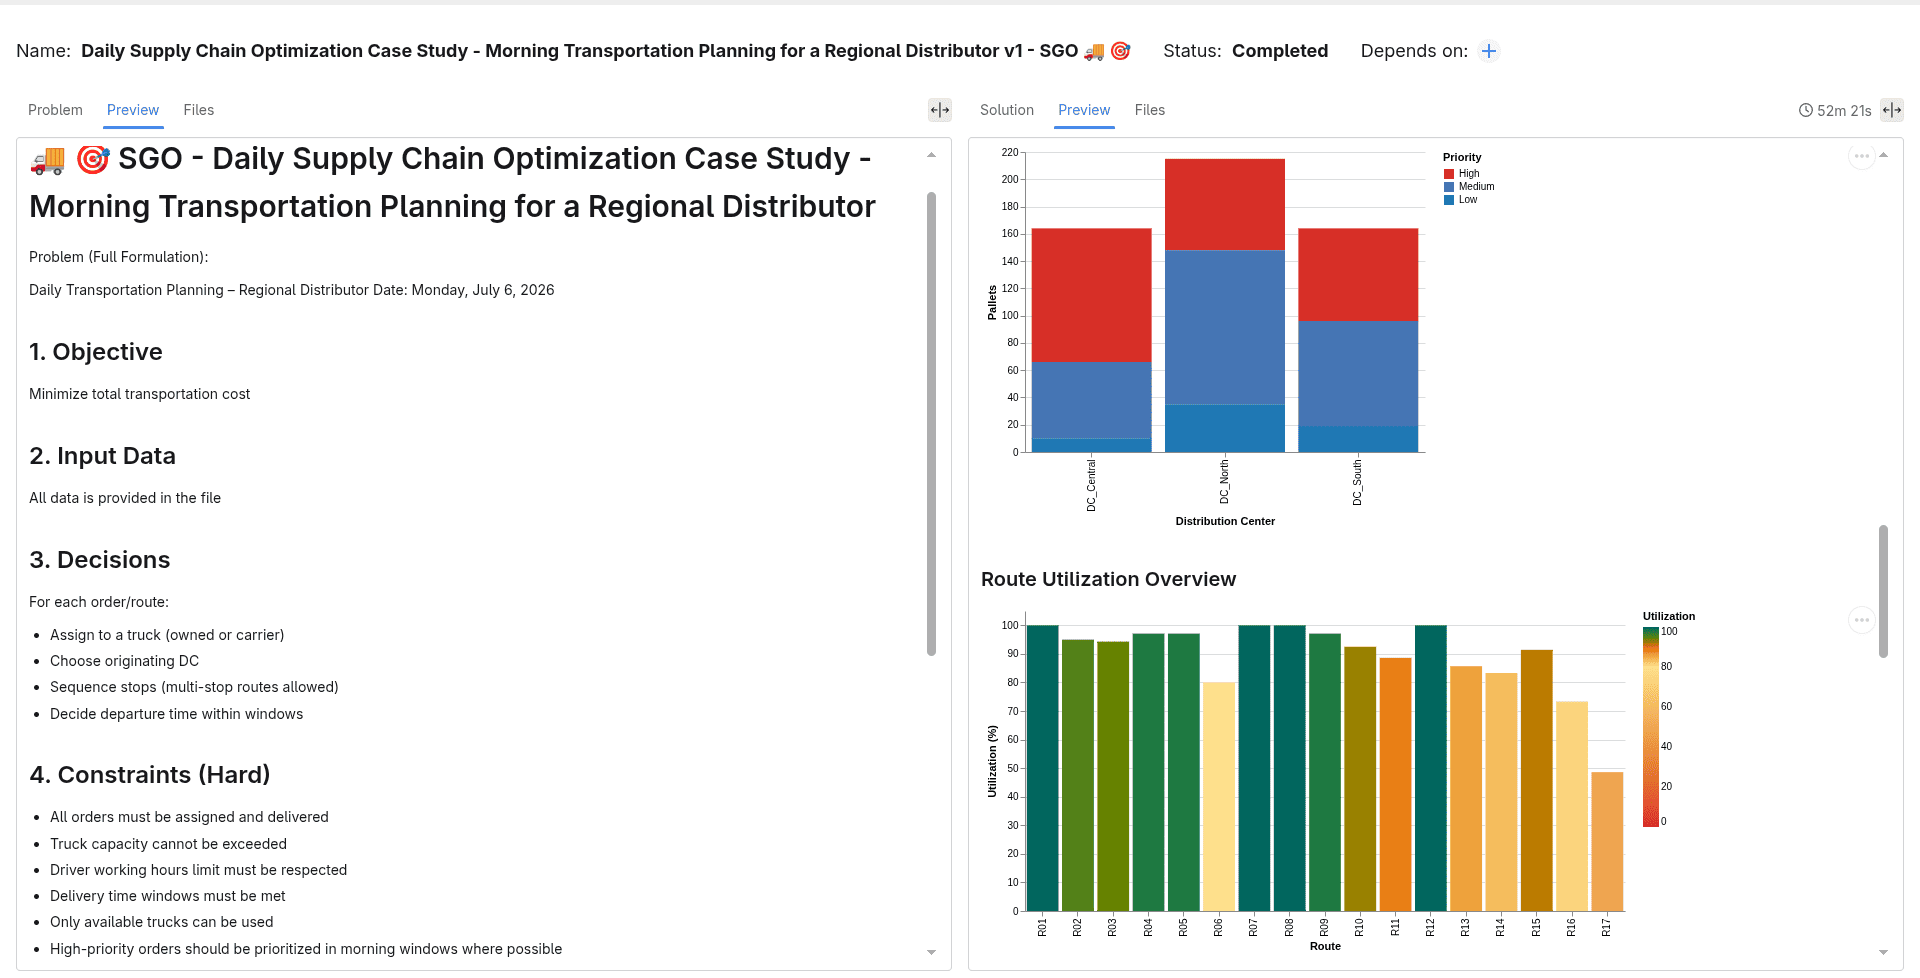Click the R17 utilization bar
Image resolution: width=1920 pixels, height=978 pixels.
[1607, 841]
